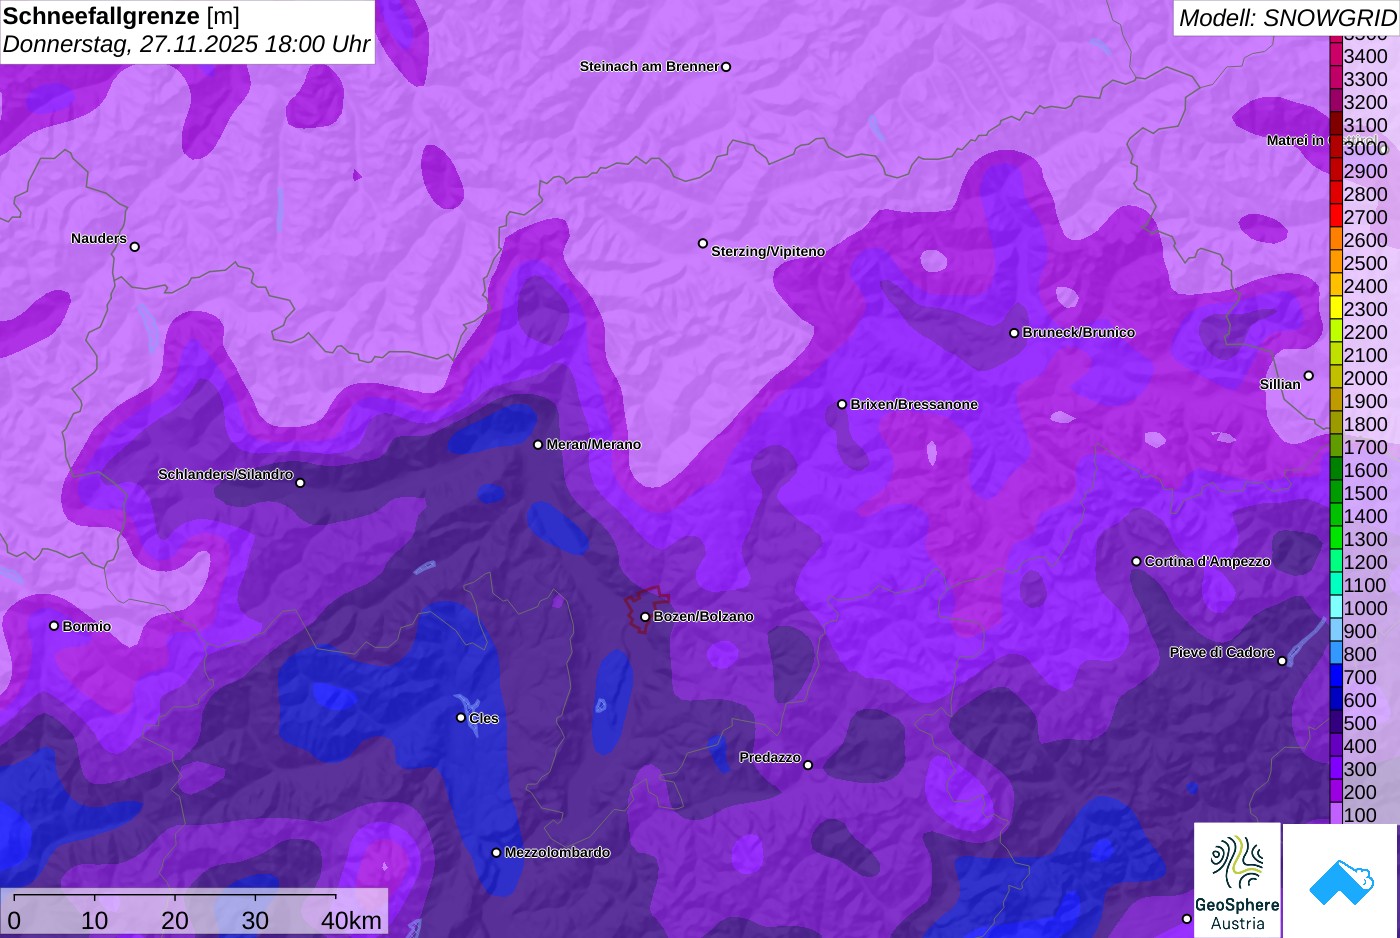Click the Schneefallgrenze [m] title

click(121, 16)
